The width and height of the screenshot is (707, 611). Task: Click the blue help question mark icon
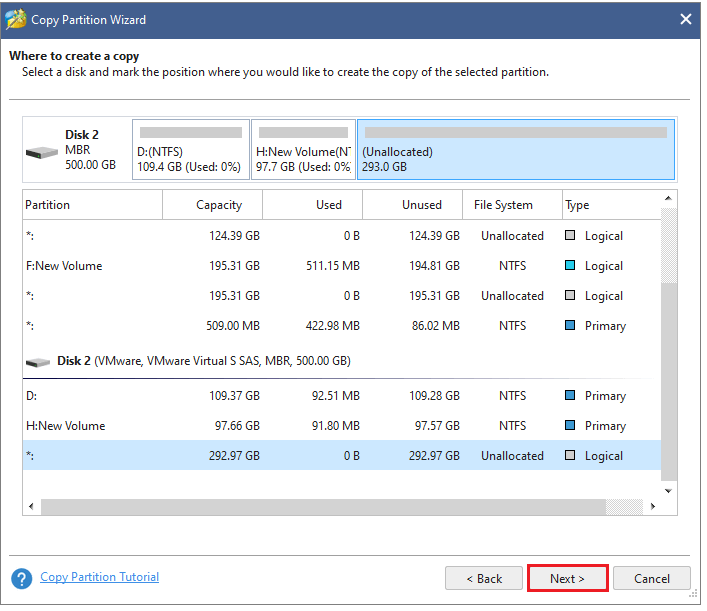(x=22, y=579)
